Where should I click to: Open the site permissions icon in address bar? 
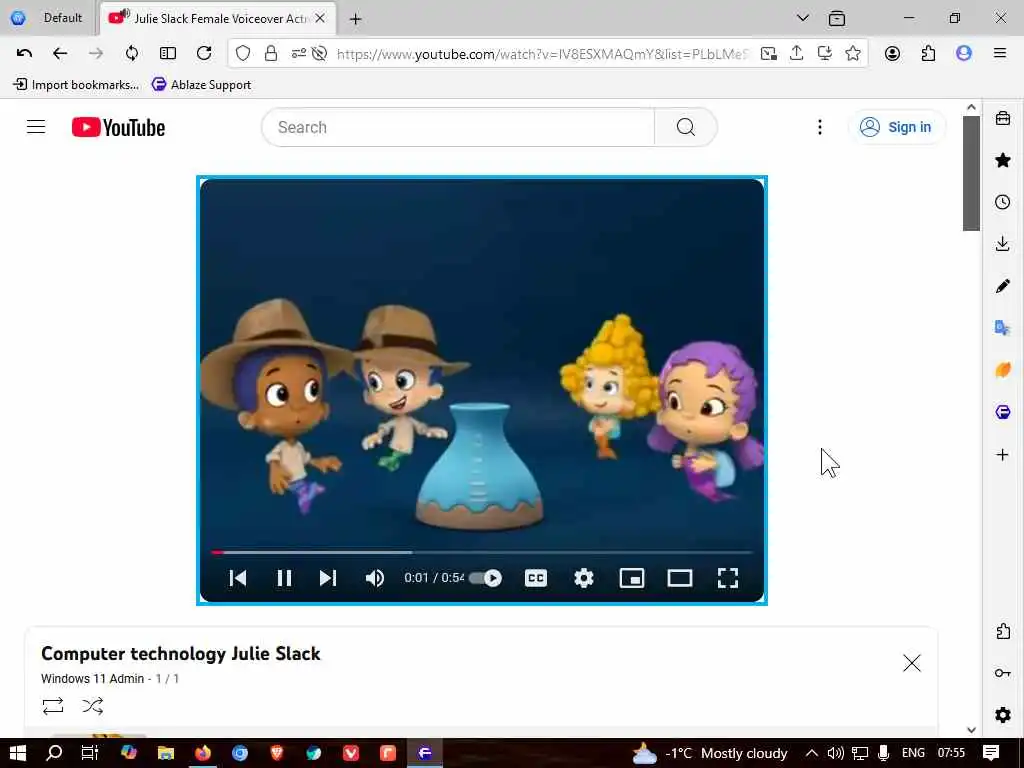(298, 54)
